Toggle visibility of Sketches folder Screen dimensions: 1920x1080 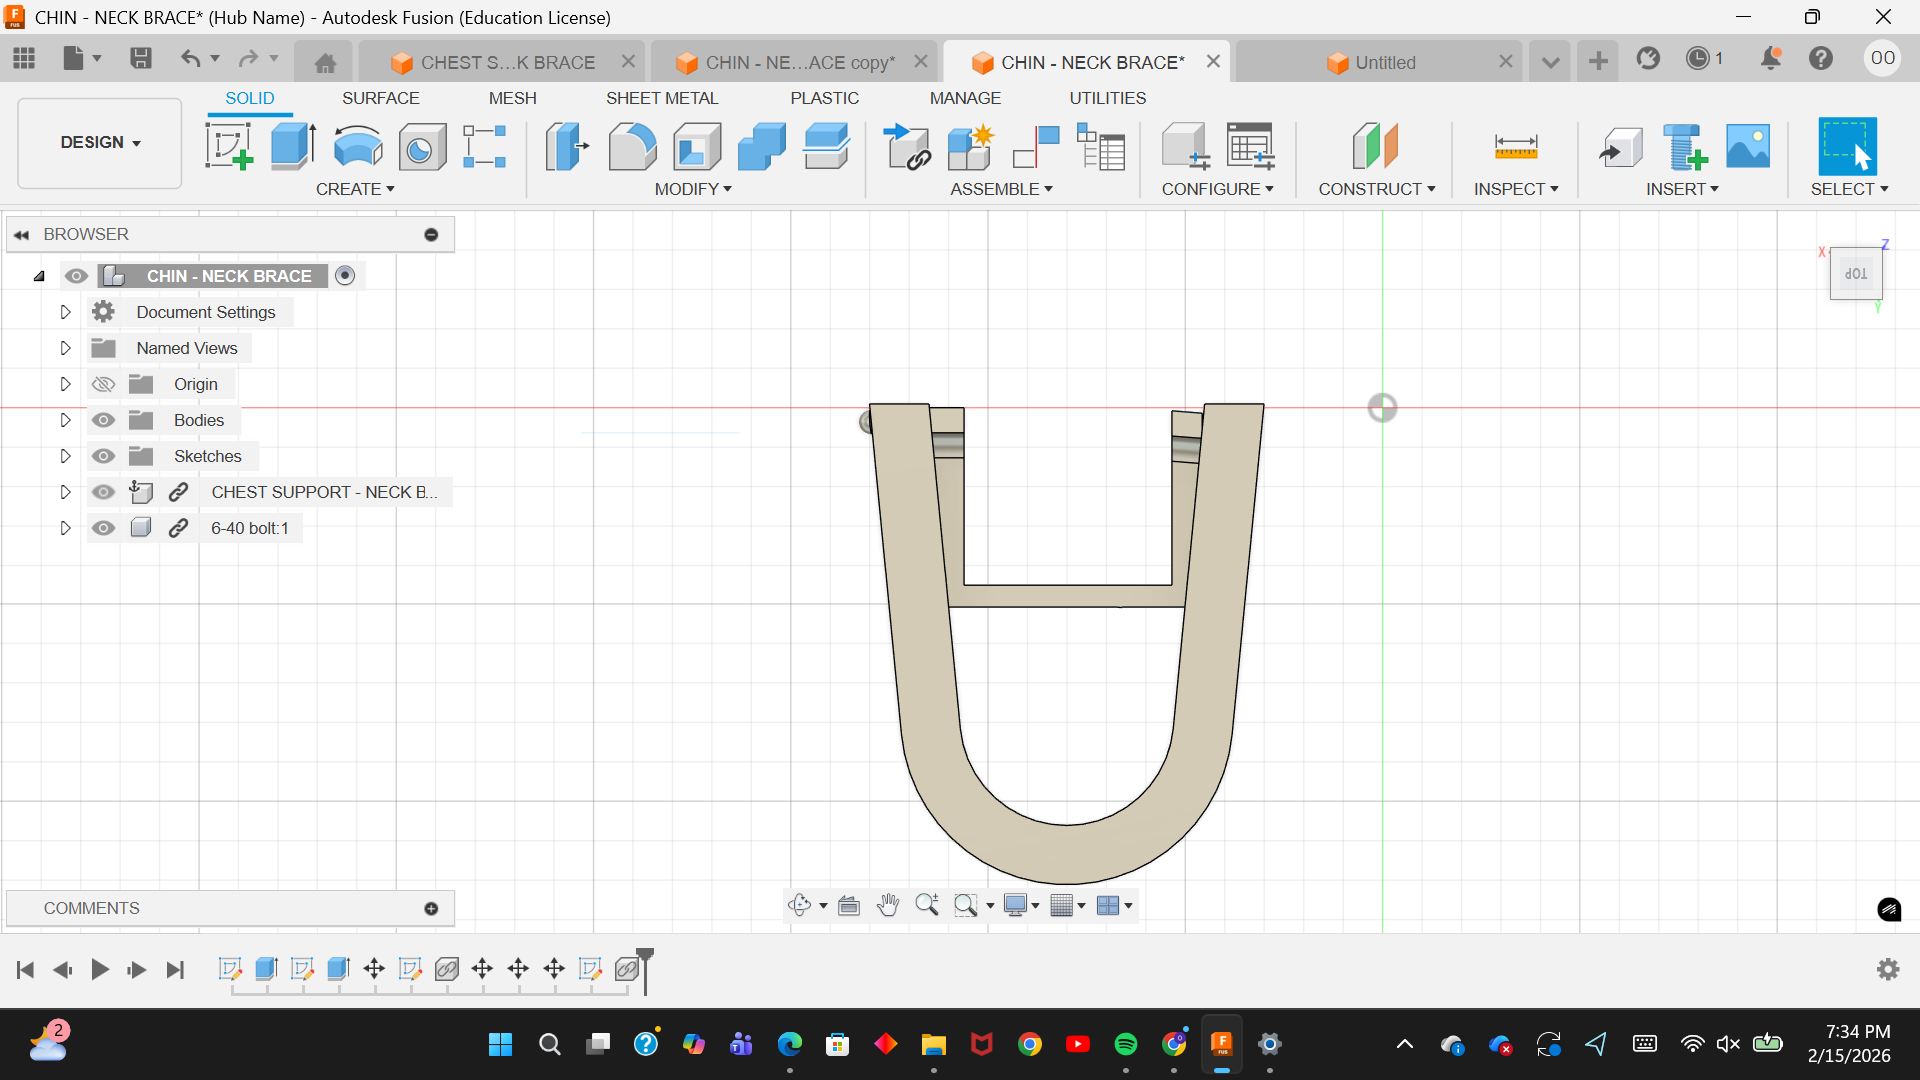pyautogui.click(x=103, y=456)
